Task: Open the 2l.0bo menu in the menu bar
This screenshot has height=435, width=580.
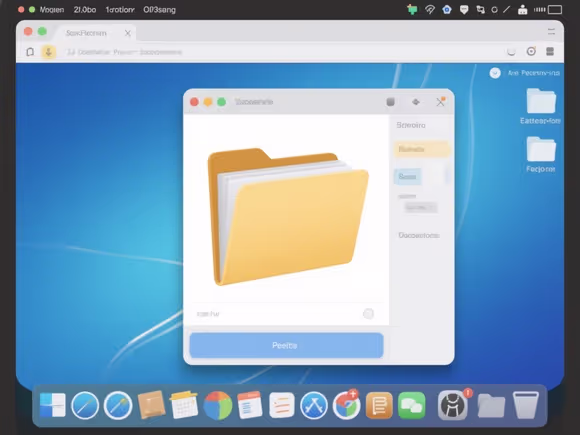Action: [x=85, y=10]
